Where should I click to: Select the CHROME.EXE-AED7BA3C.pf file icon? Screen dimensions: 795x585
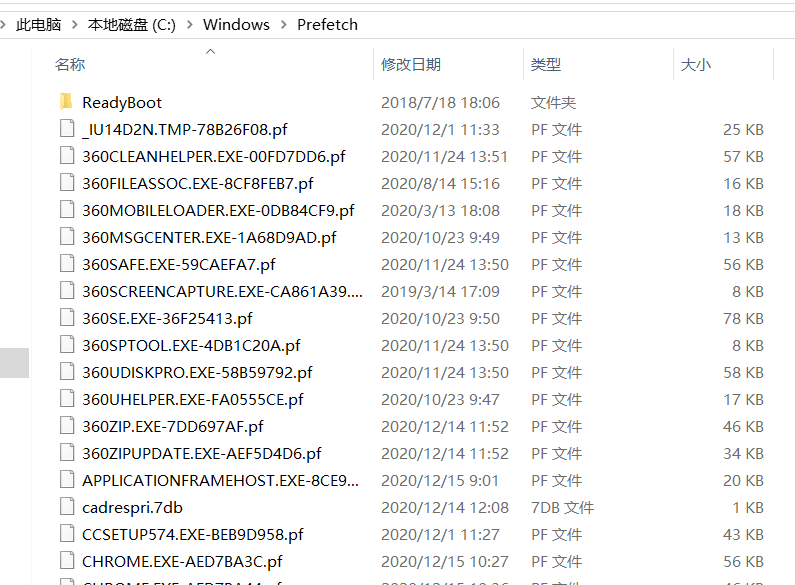pyautogui.click(x=67, y=561)
